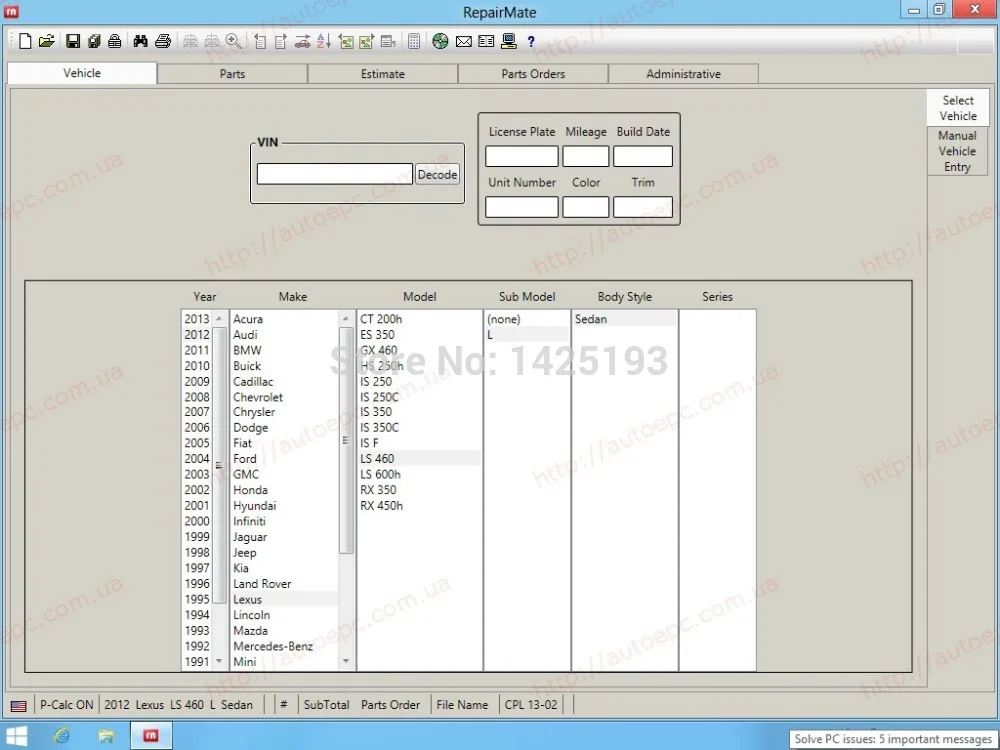Click the Year list scroll-down arrow
The width and height of the screenshot is (1000, 750).
click(x=219, y=661)
